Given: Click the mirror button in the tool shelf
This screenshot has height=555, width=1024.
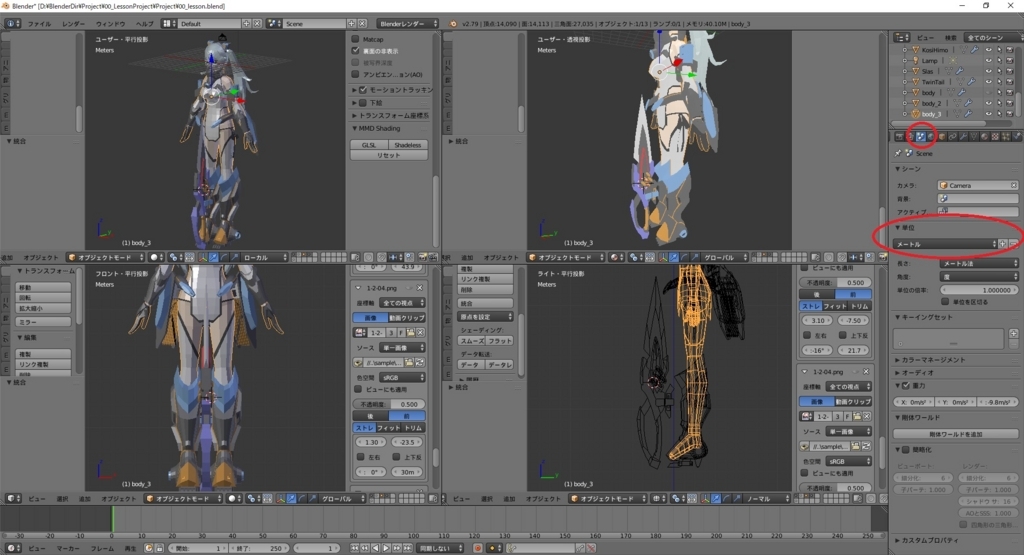Looking at the screenshot, I should (x=43, y=322).
